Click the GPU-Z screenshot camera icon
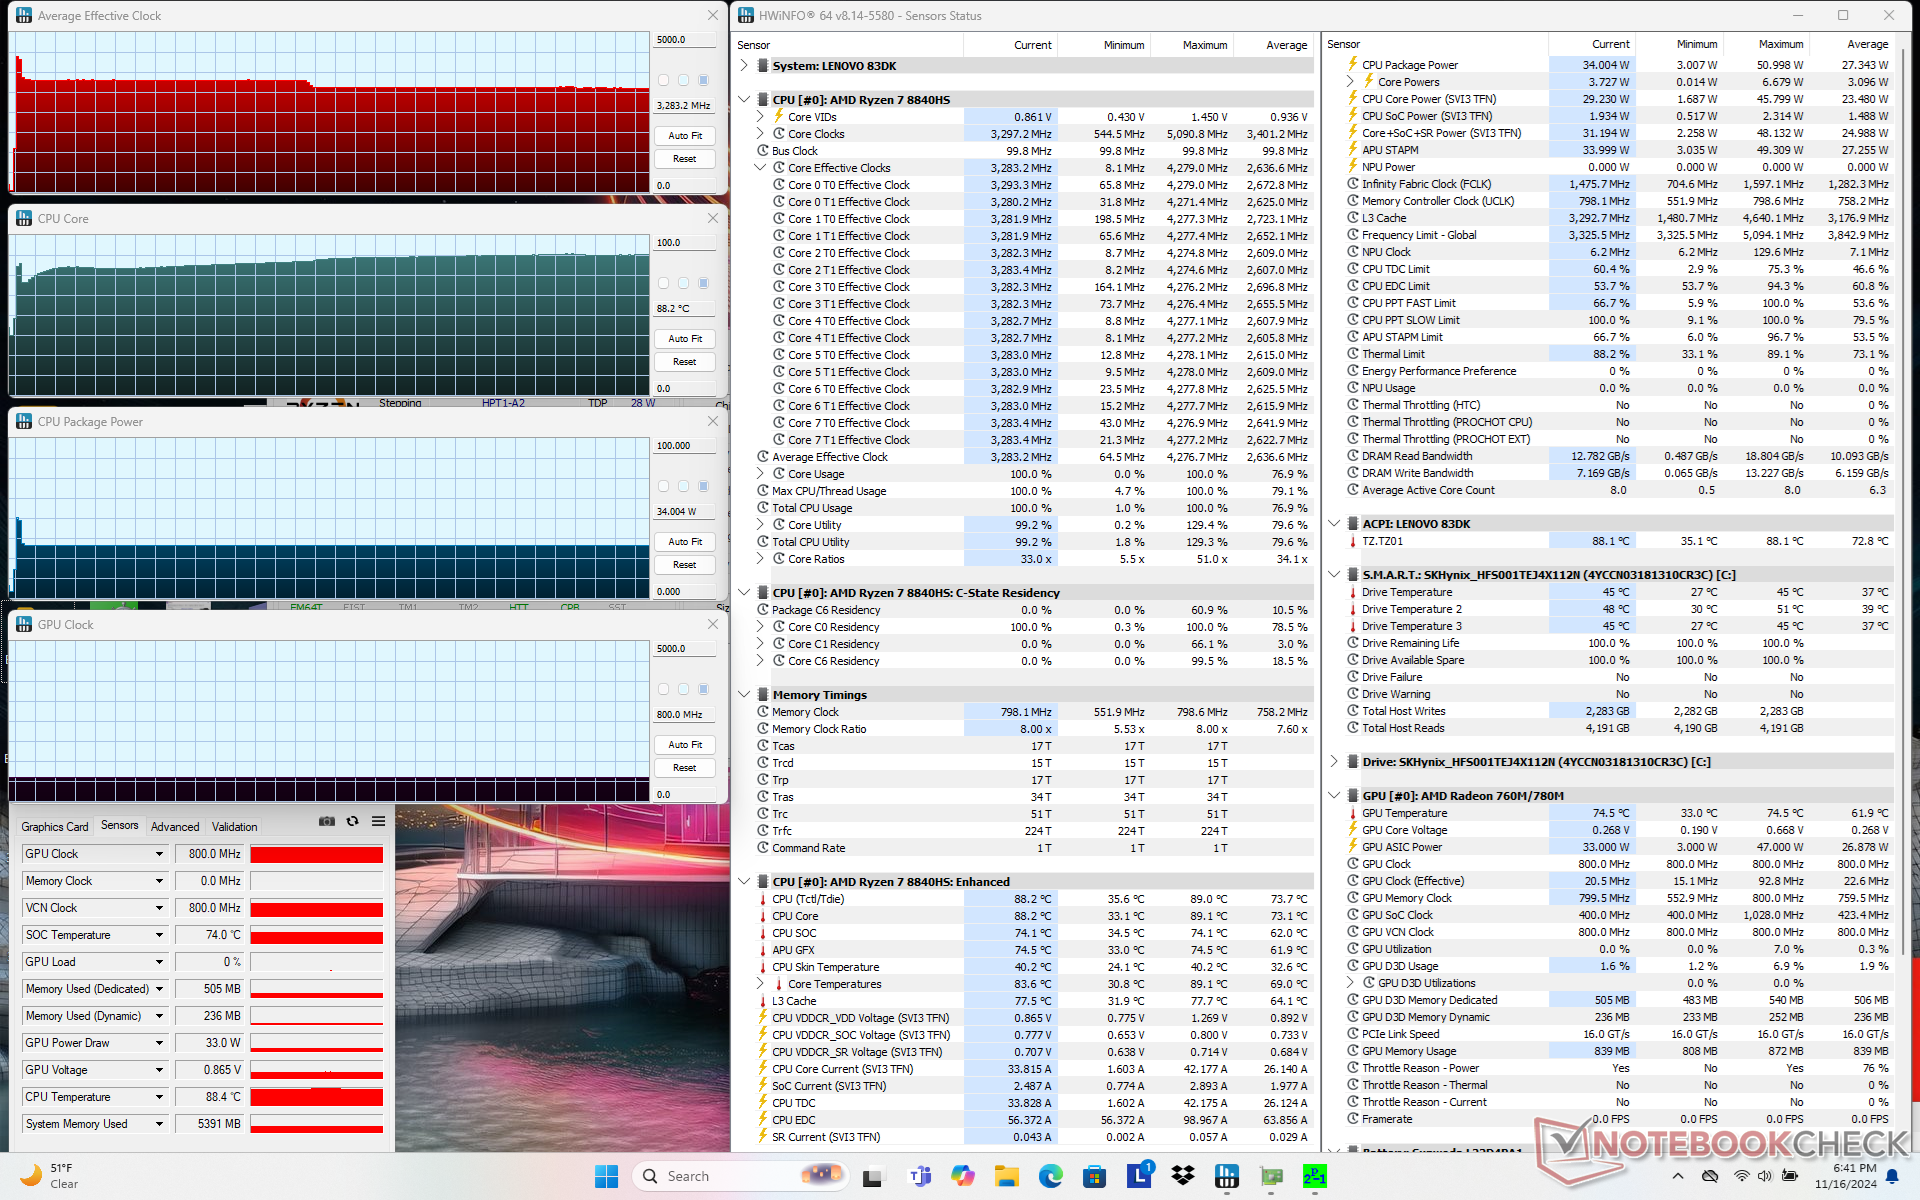This screenshot has height=1200, width=1920. (327, 821)
